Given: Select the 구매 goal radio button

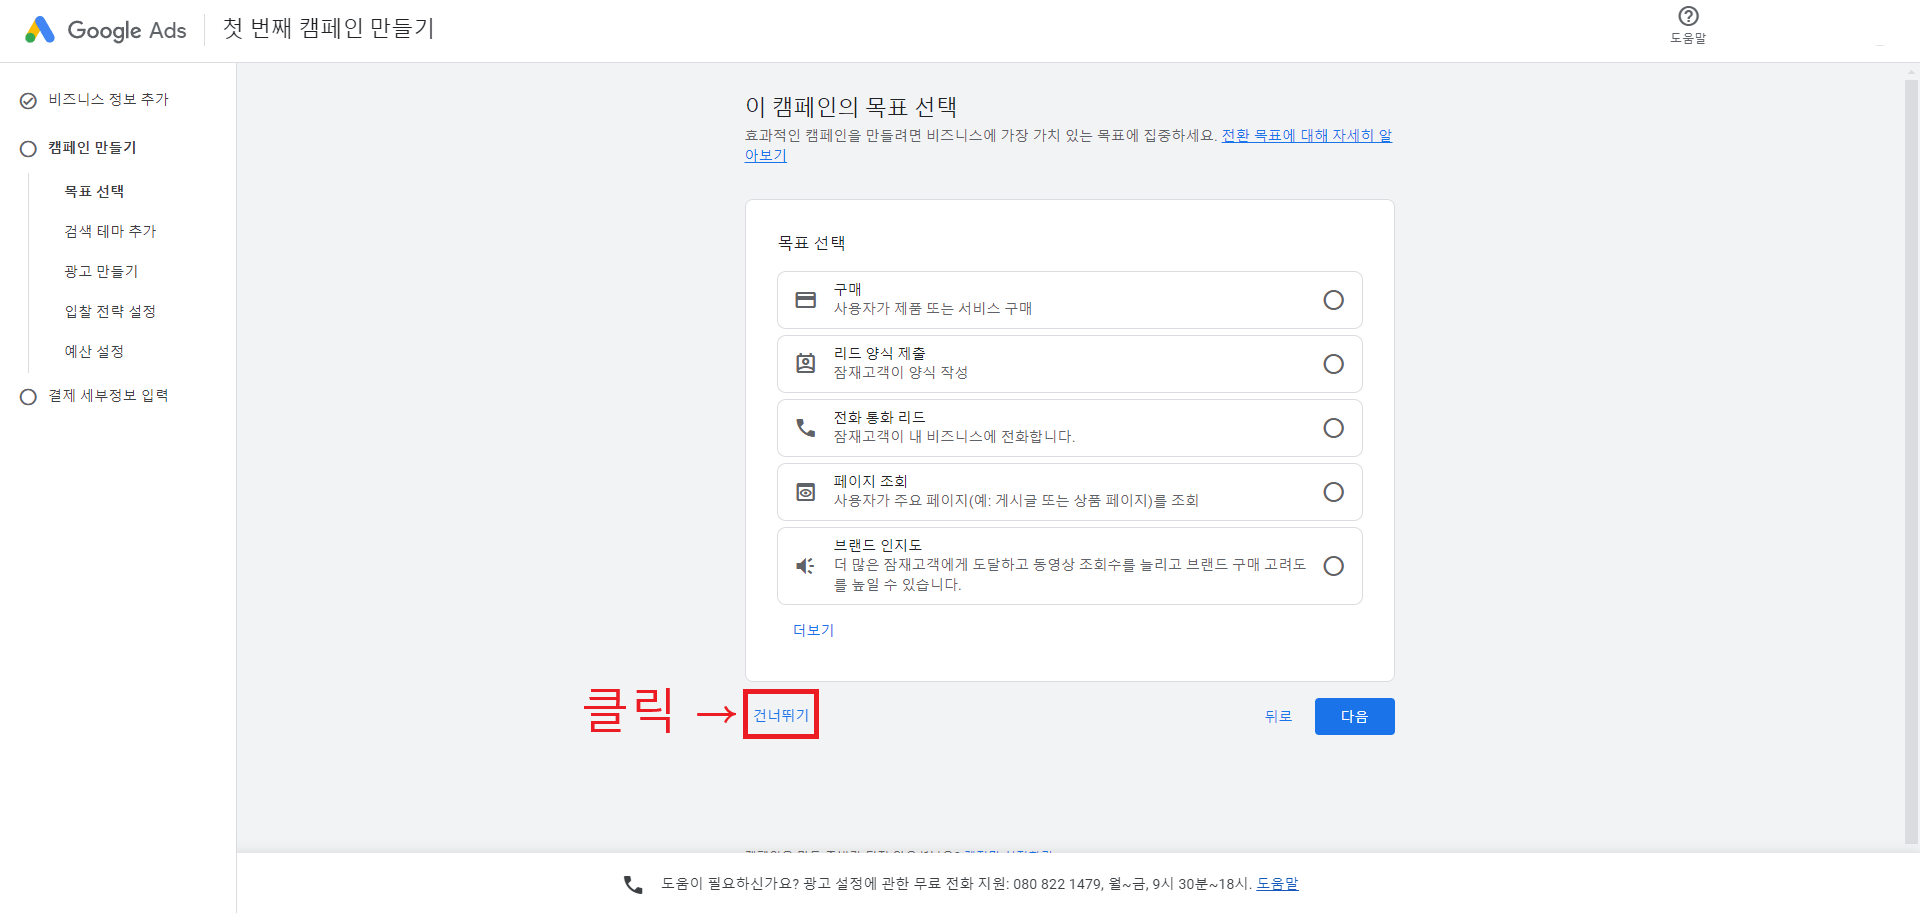Looking at the screenshot, I should pyautogui.click(x=1334, y=299).
